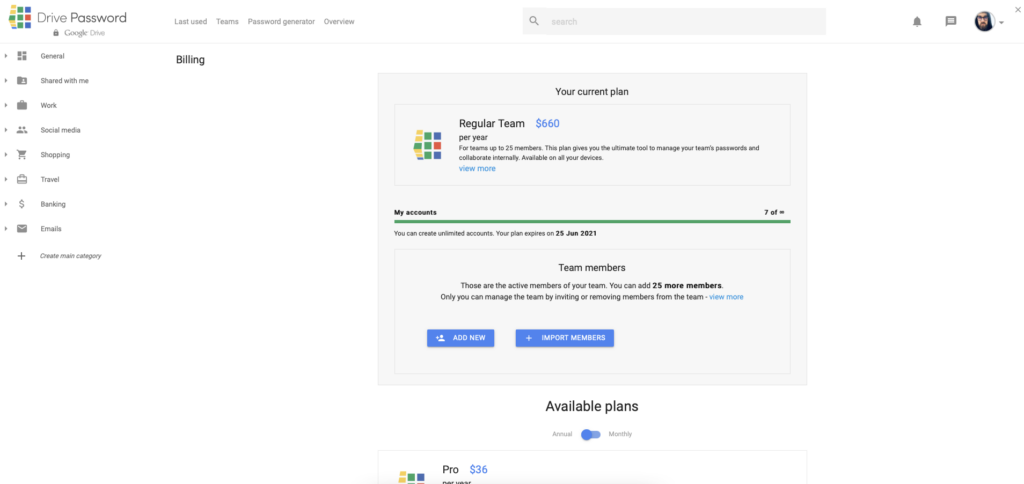Open the Shopping cart icon
Image resolution: width=1024 pixels, height=484 pixels.
tap(22, 155)
